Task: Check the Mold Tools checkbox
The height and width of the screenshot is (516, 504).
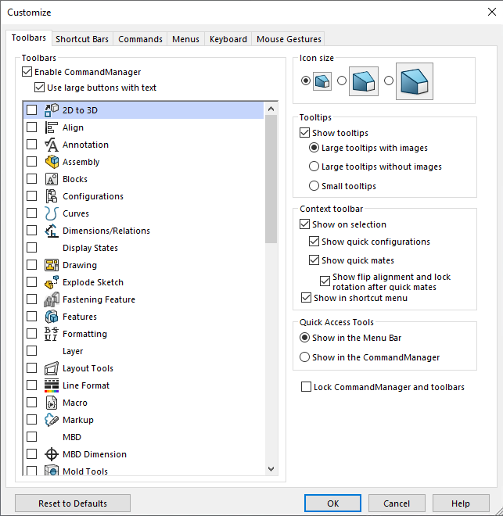Action: click(x=32, y=471)
